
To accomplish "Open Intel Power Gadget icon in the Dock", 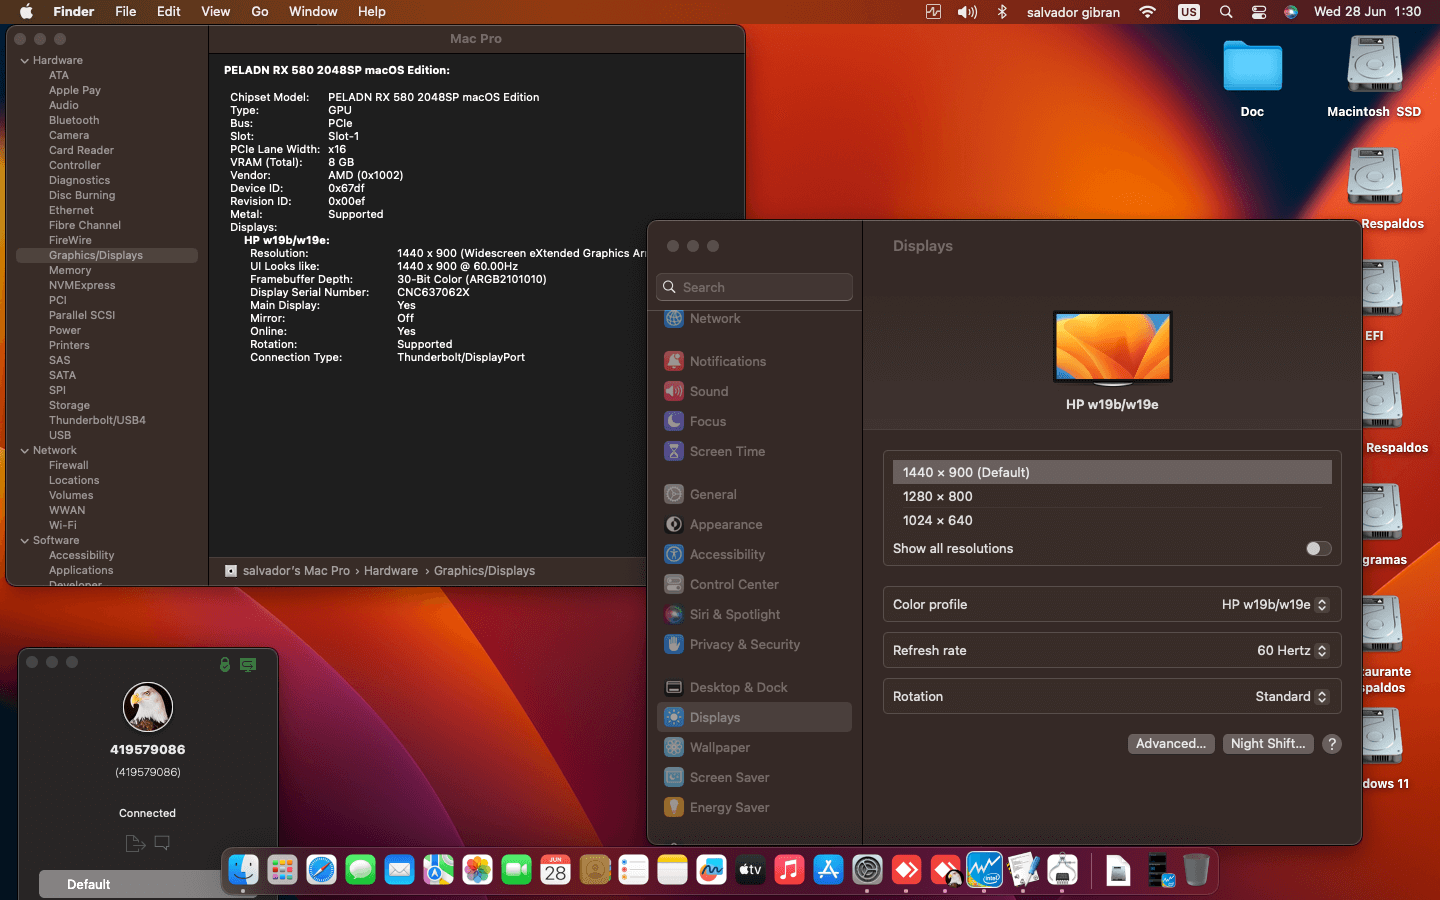I will (x=984, y=870).
